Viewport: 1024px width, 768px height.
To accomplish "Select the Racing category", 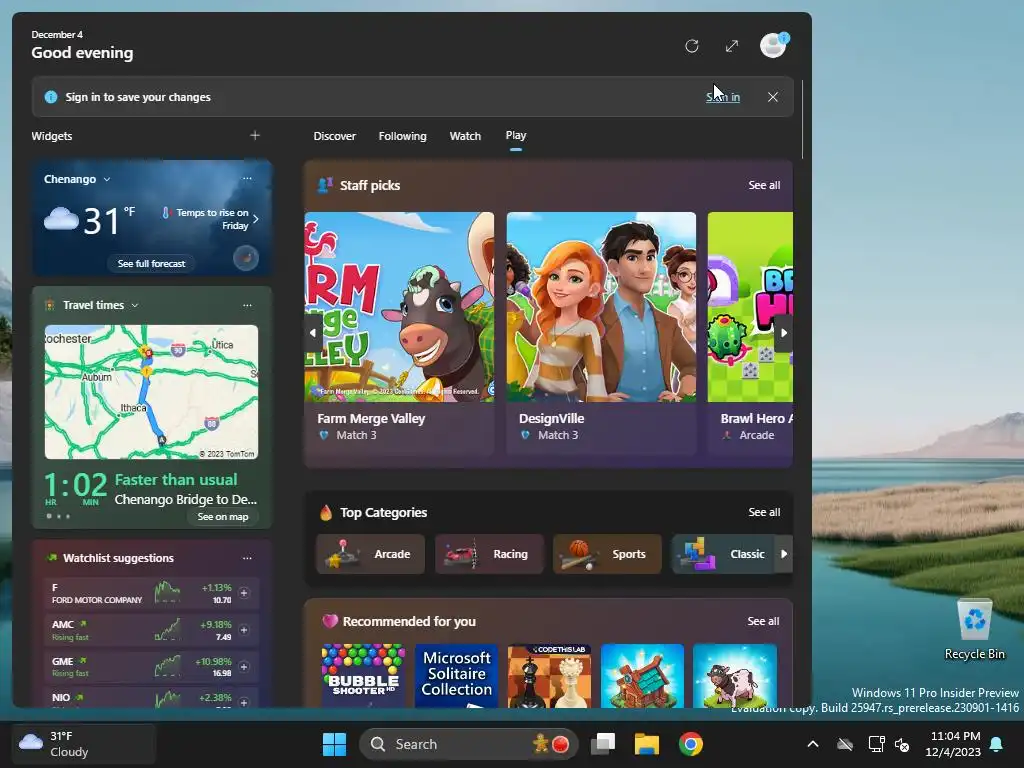I will coord(489,554).
